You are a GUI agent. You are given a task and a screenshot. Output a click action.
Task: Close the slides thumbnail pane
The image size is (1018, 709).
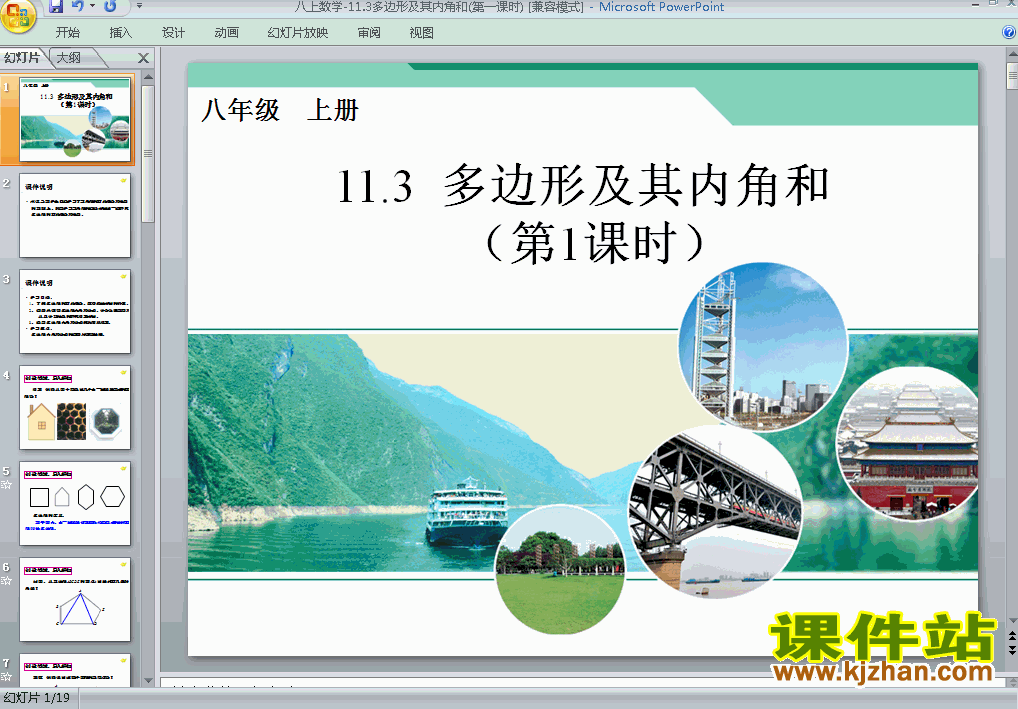143,58
